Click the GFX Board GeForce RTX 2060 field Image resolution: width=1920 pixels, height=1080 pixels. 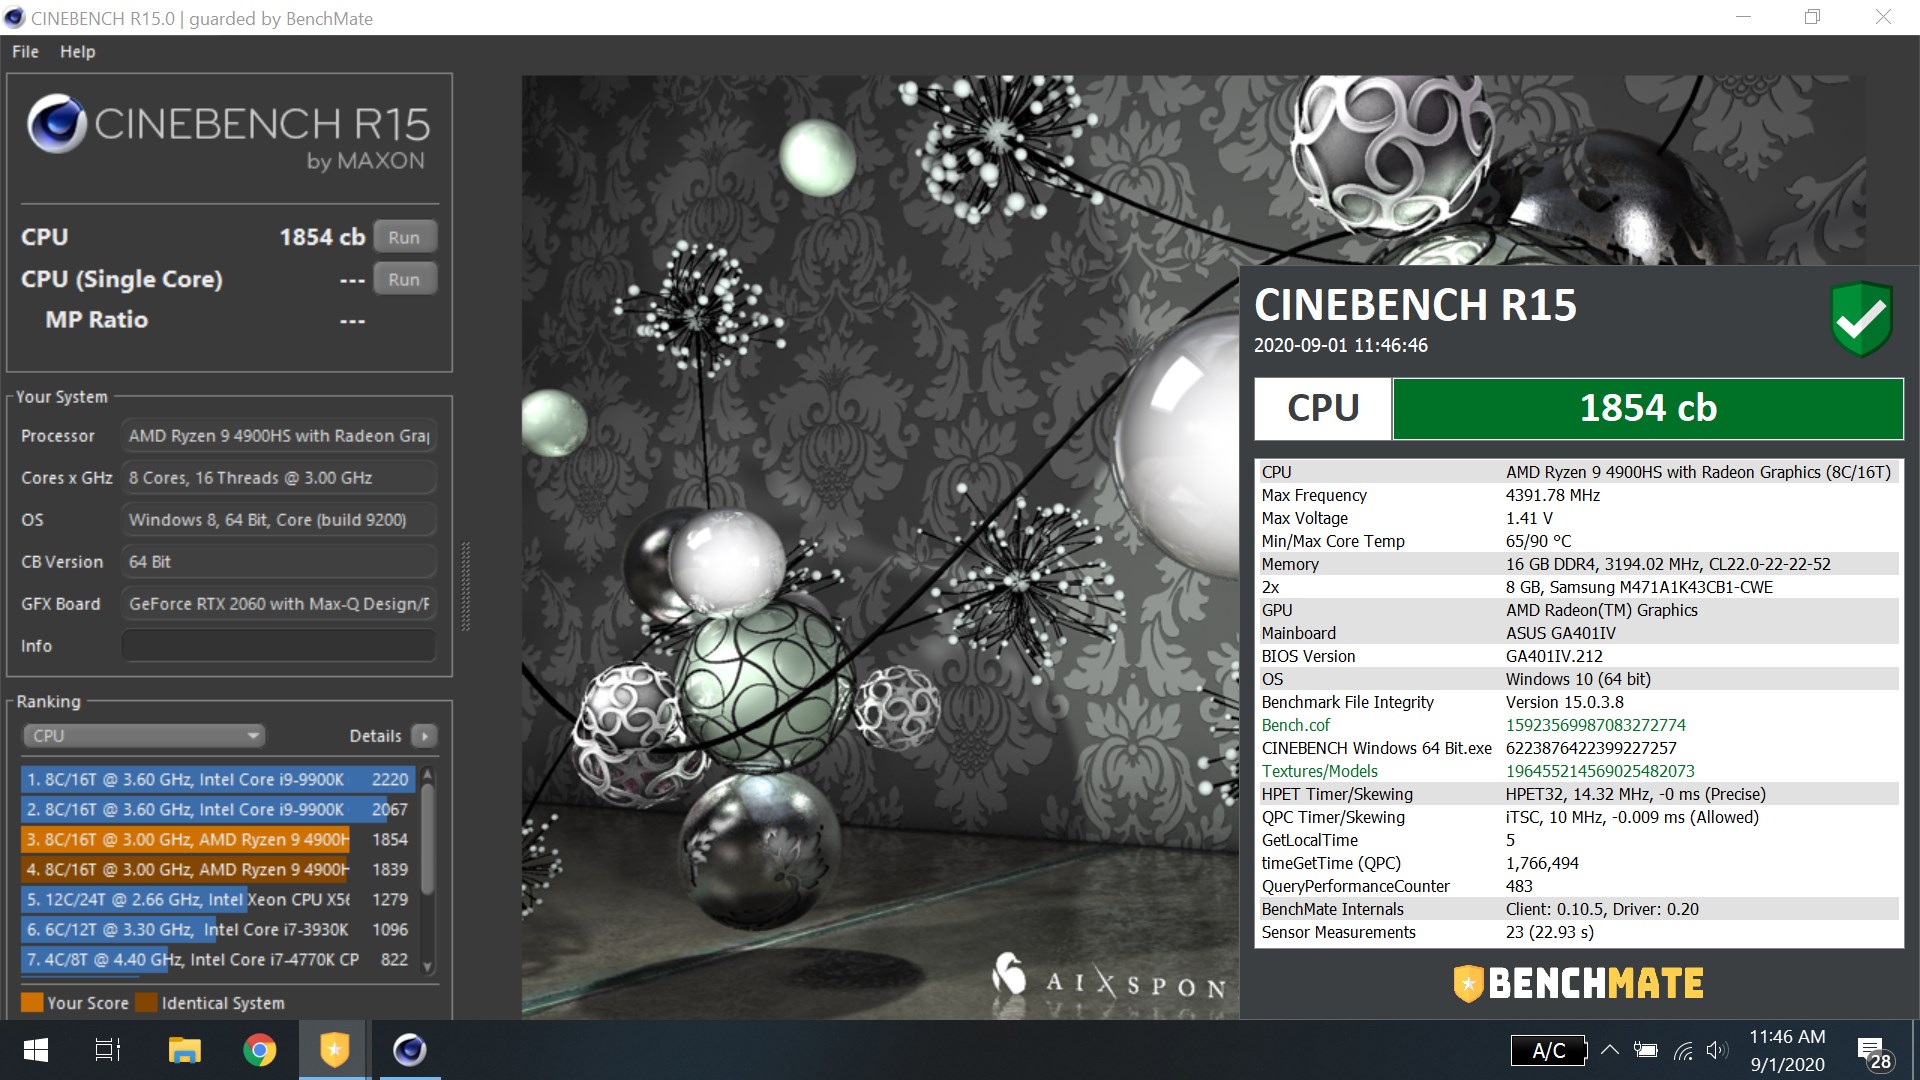pyautogui.click(x=279, y=604)
